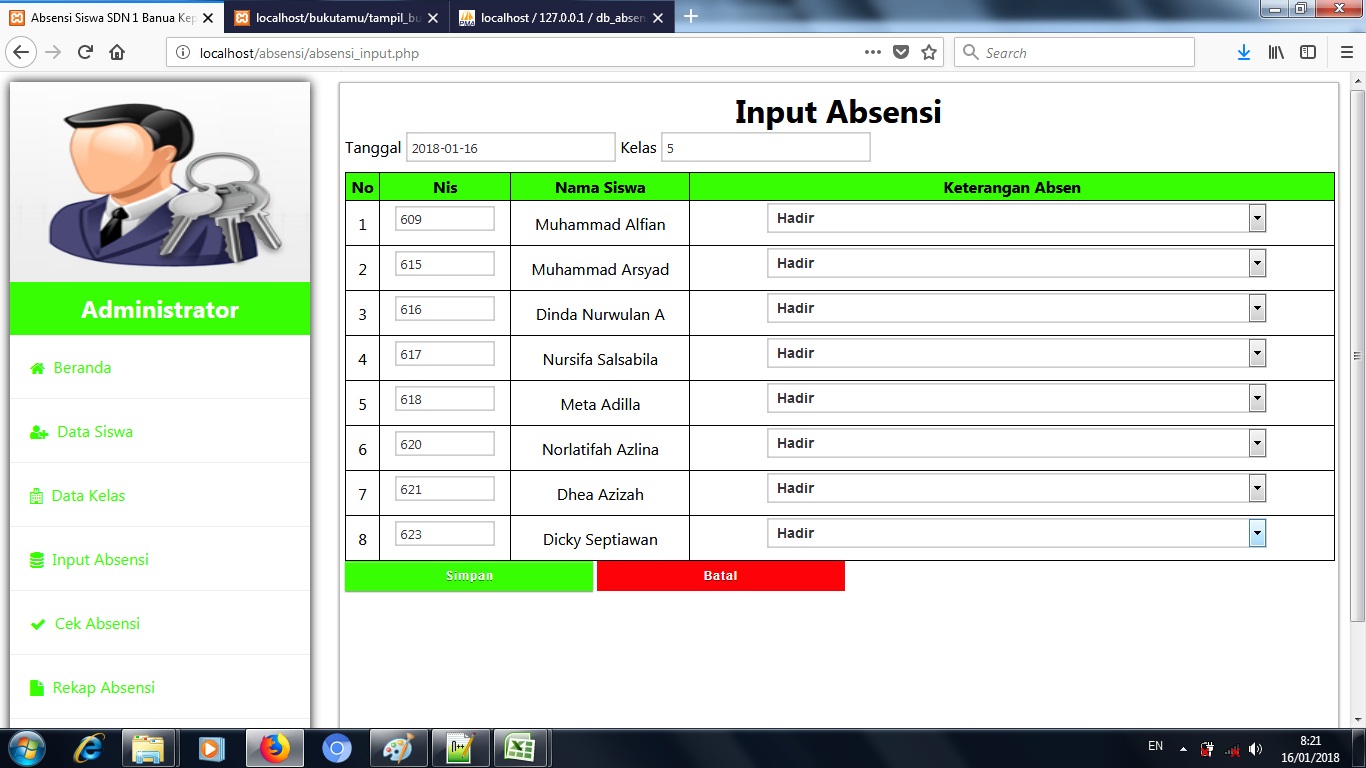Expand the Keterangan Absen dropdown for Meta Adilla
Image resolution: width=1366 pixels, height=768 pixels.
[x=1257, y=397]
